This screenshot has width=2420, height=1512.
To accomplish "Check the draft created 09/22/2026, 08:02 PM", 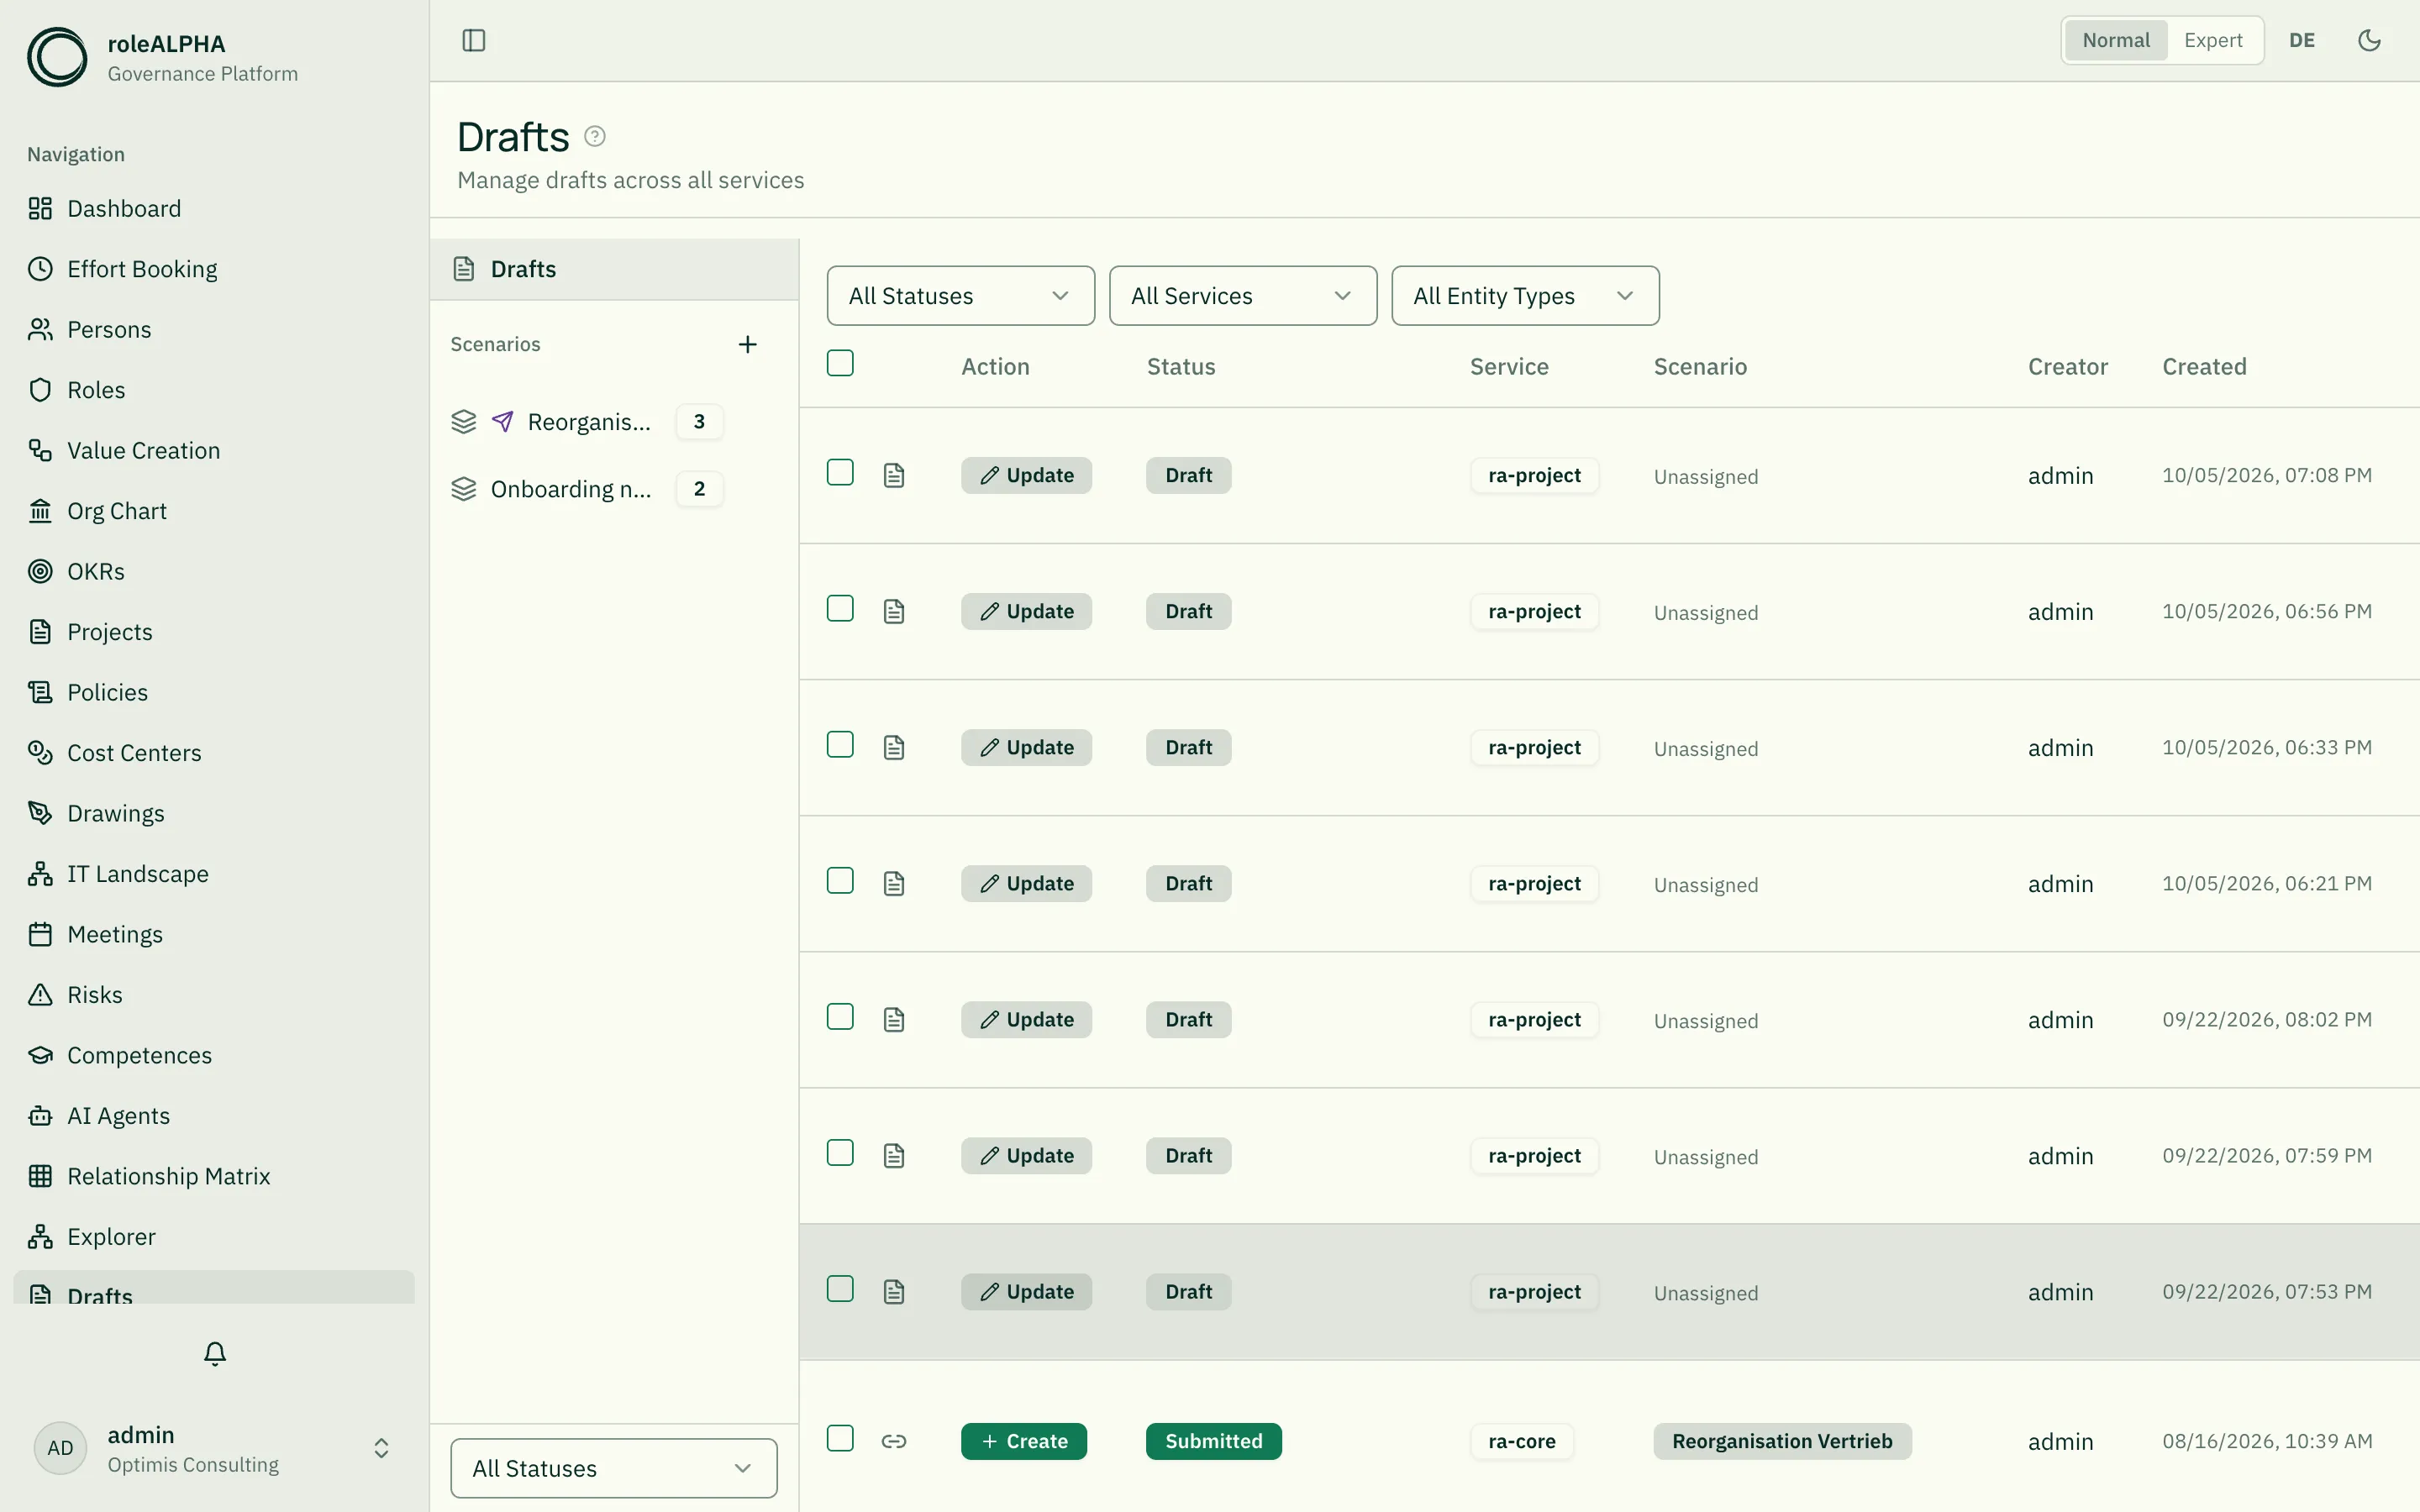I will 840,1016.
